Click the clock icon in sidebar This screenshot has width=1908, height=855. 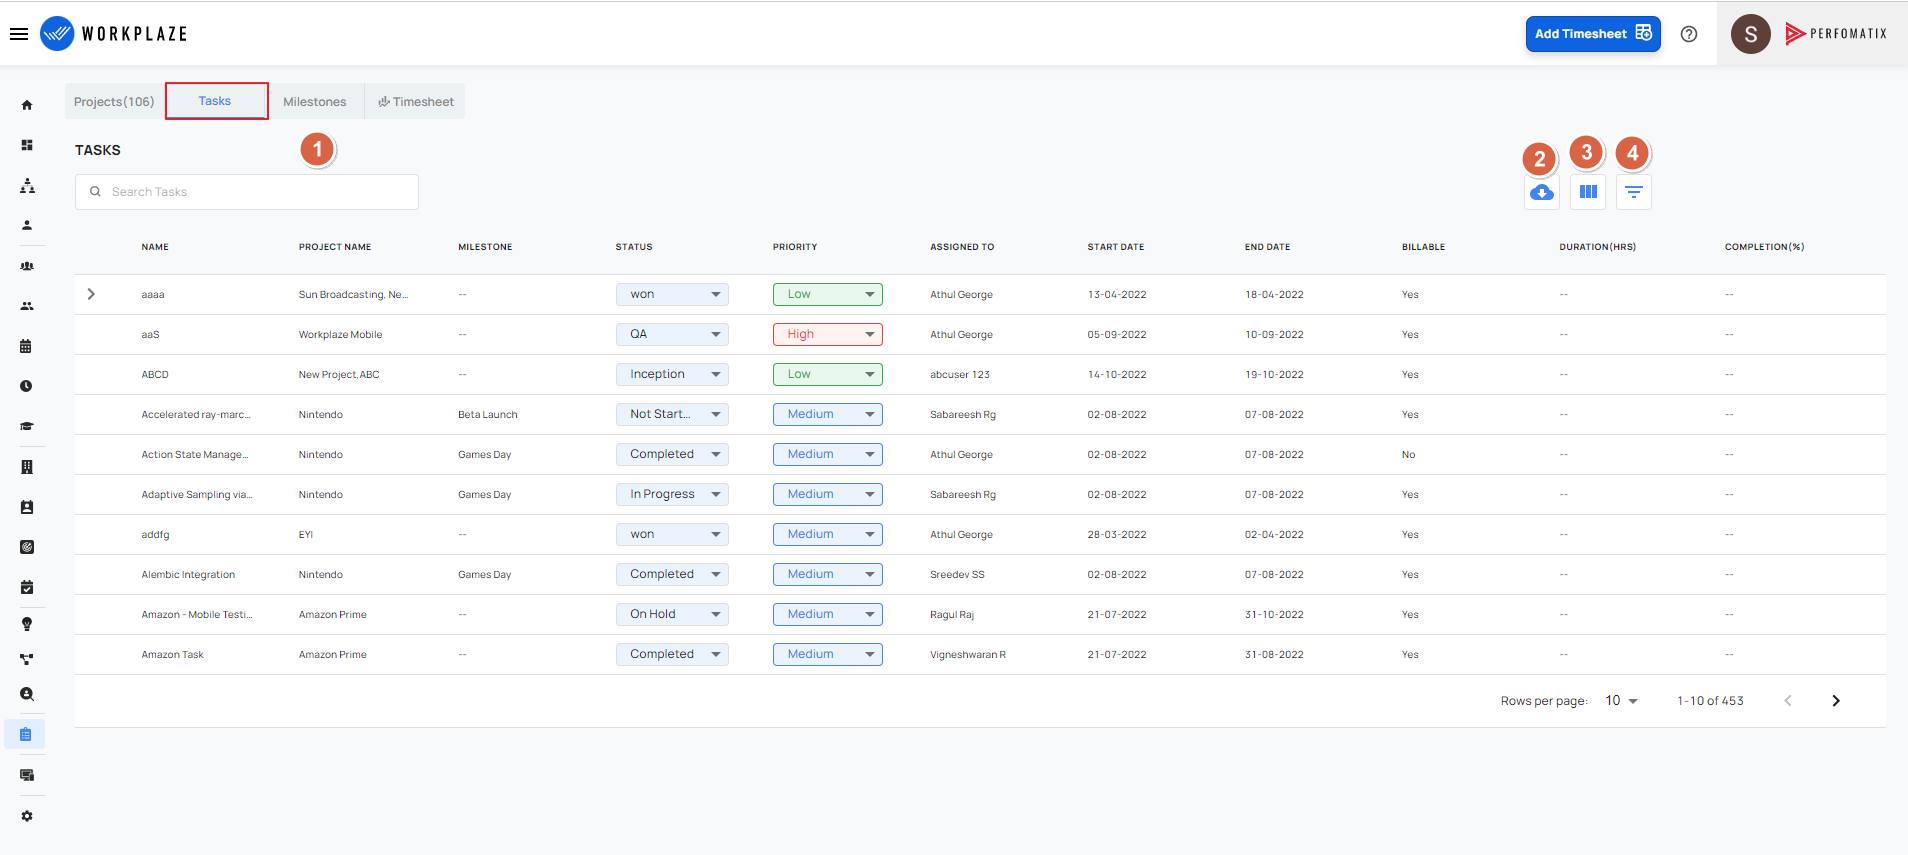27,386
